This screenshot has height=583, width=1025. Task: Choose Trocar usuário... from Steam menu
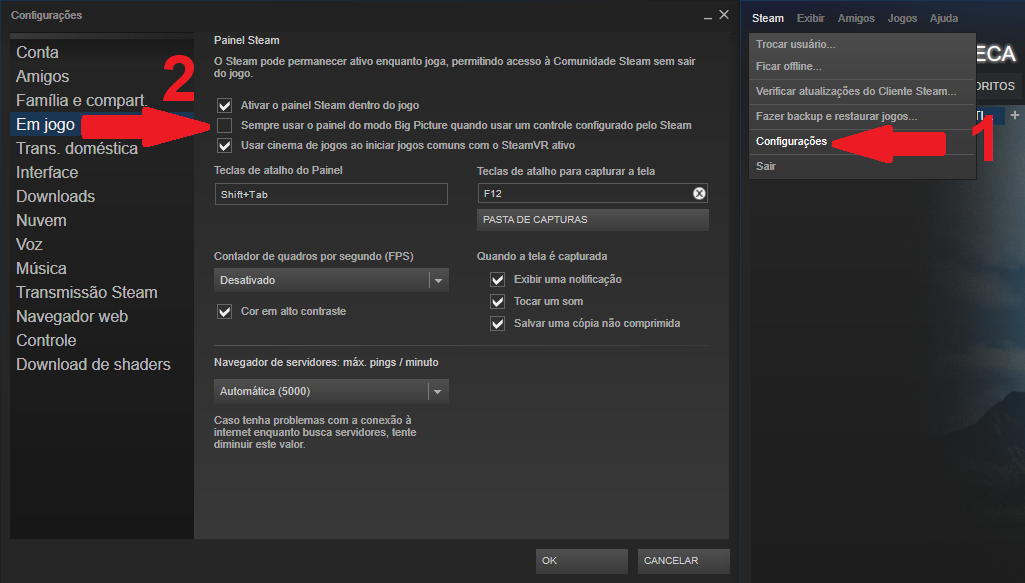[x=862, y=44]
